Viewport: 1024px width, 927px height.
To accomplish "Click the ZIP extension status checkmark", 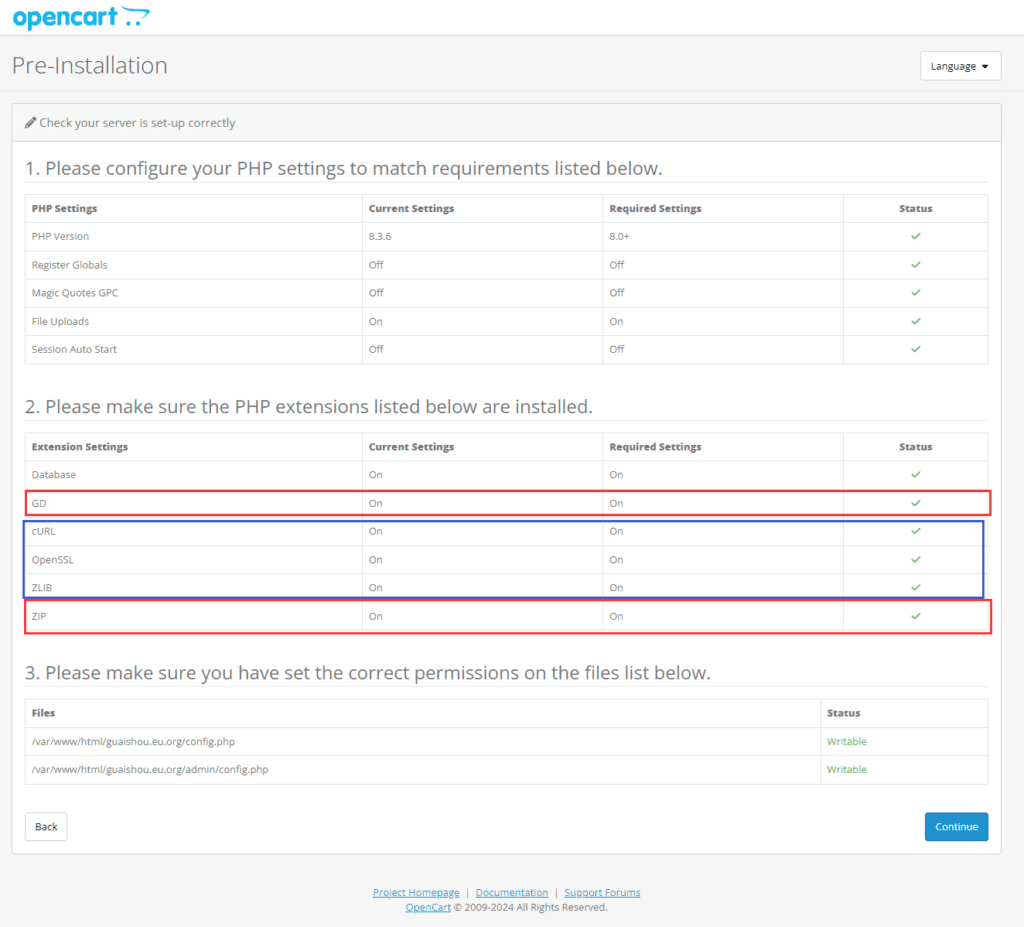I will click(x=914, y=616).
